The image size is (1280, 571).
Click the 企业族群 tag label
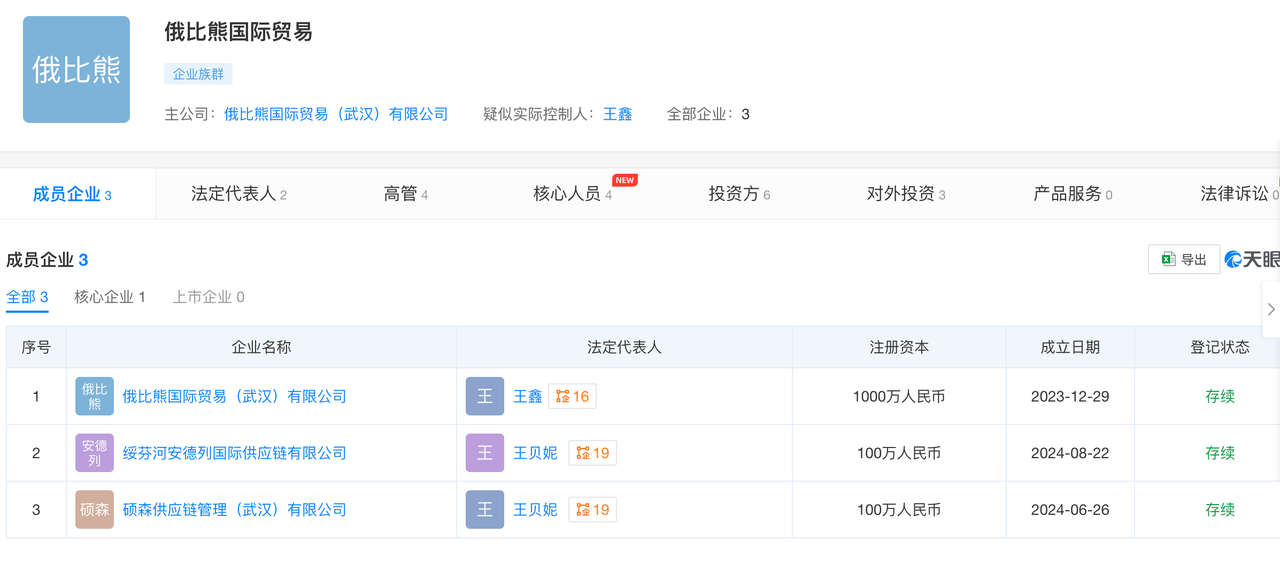click(198, 74)
